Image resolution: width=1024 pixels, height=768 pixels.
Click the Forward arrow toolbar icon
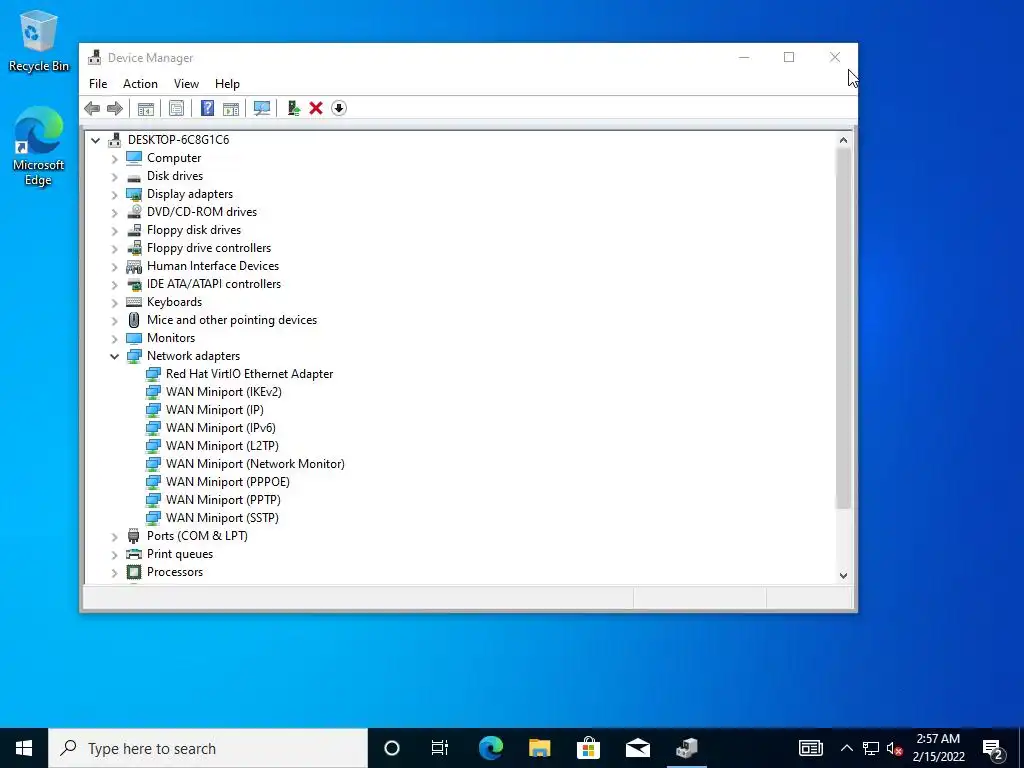(114, 108)
